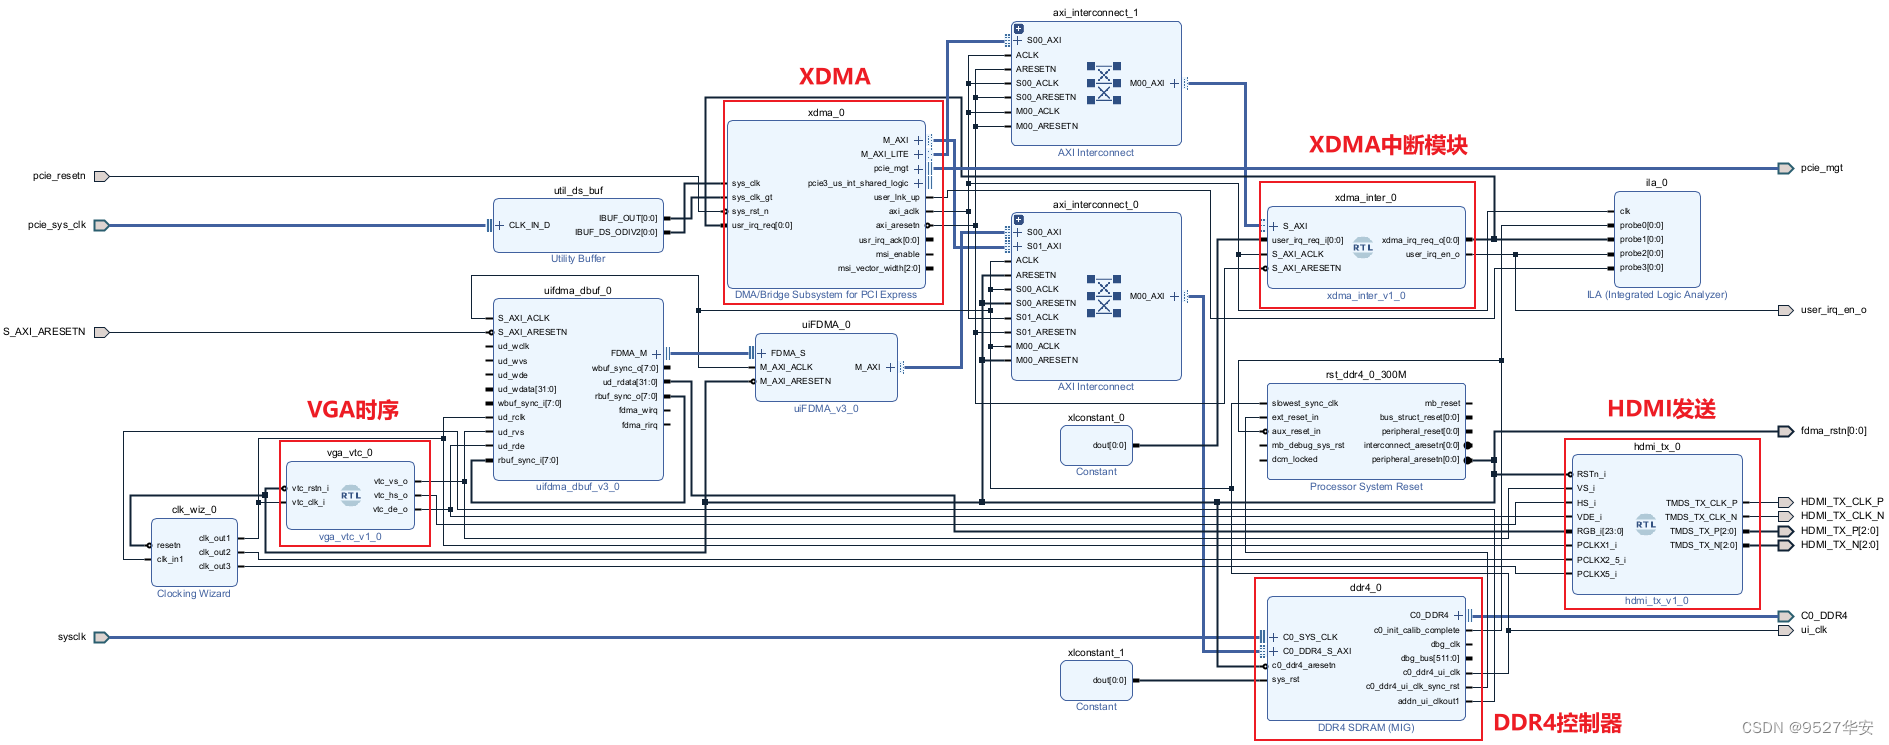The height and width of the screenshot is (745, 1889).
Task: Select the ila_0 block title
Action: (1657, 183)
